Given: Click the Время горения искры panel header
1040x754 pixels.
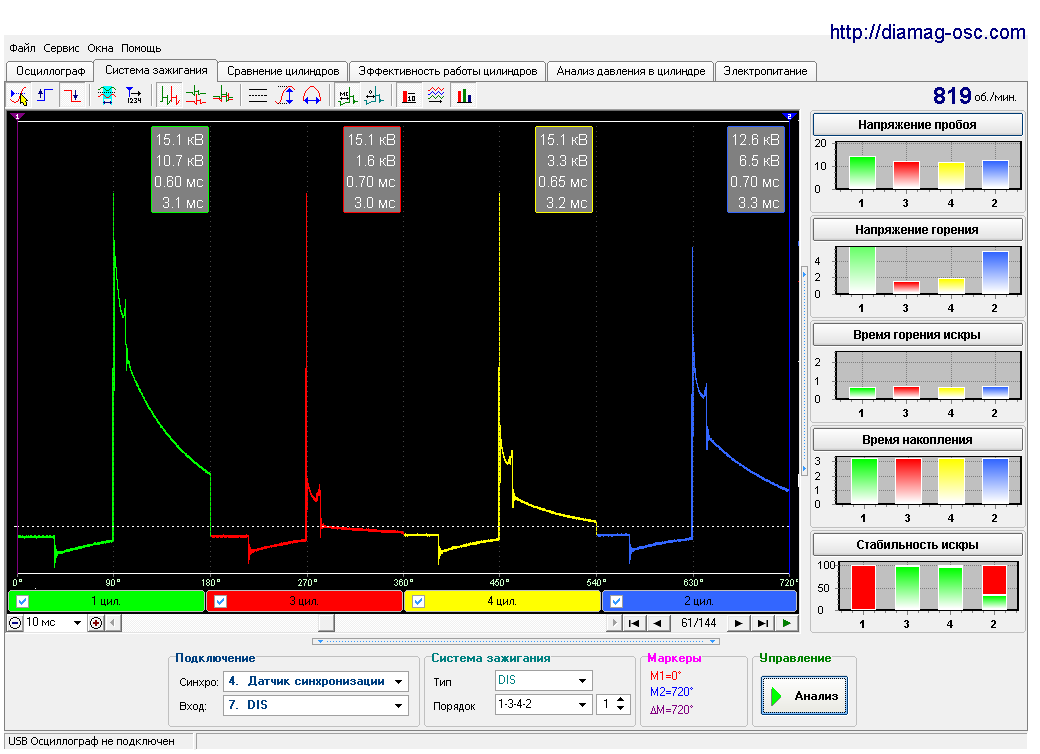Looking at the screenshot, I should tap(917, 334).
